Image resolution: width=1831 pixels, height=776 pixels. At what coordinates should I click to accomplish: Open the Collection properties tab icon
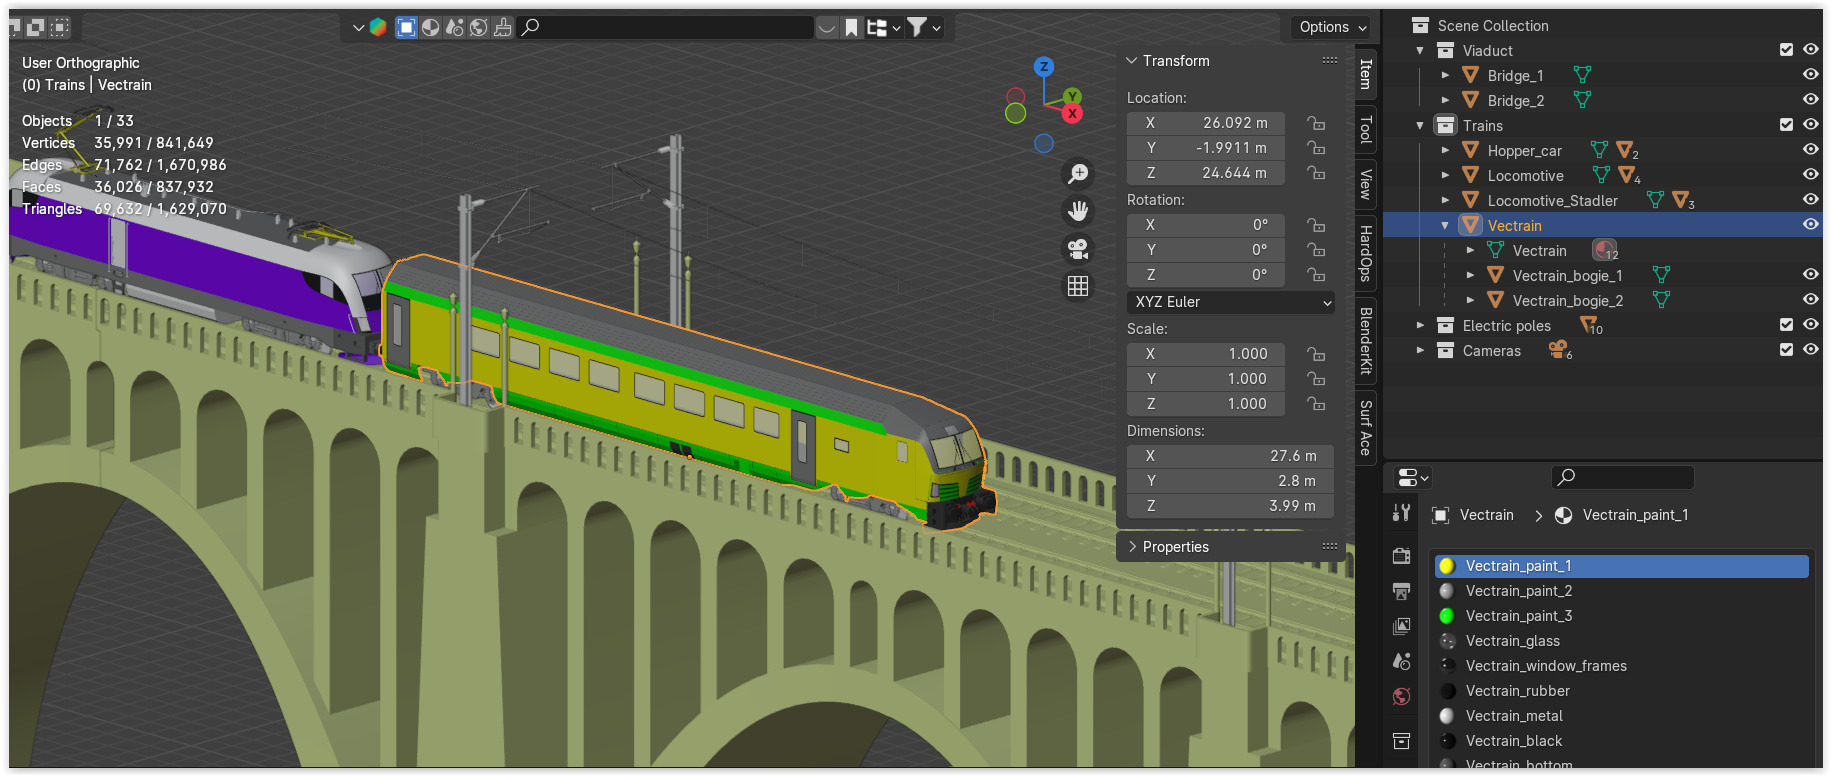[x=1402, y=741]
